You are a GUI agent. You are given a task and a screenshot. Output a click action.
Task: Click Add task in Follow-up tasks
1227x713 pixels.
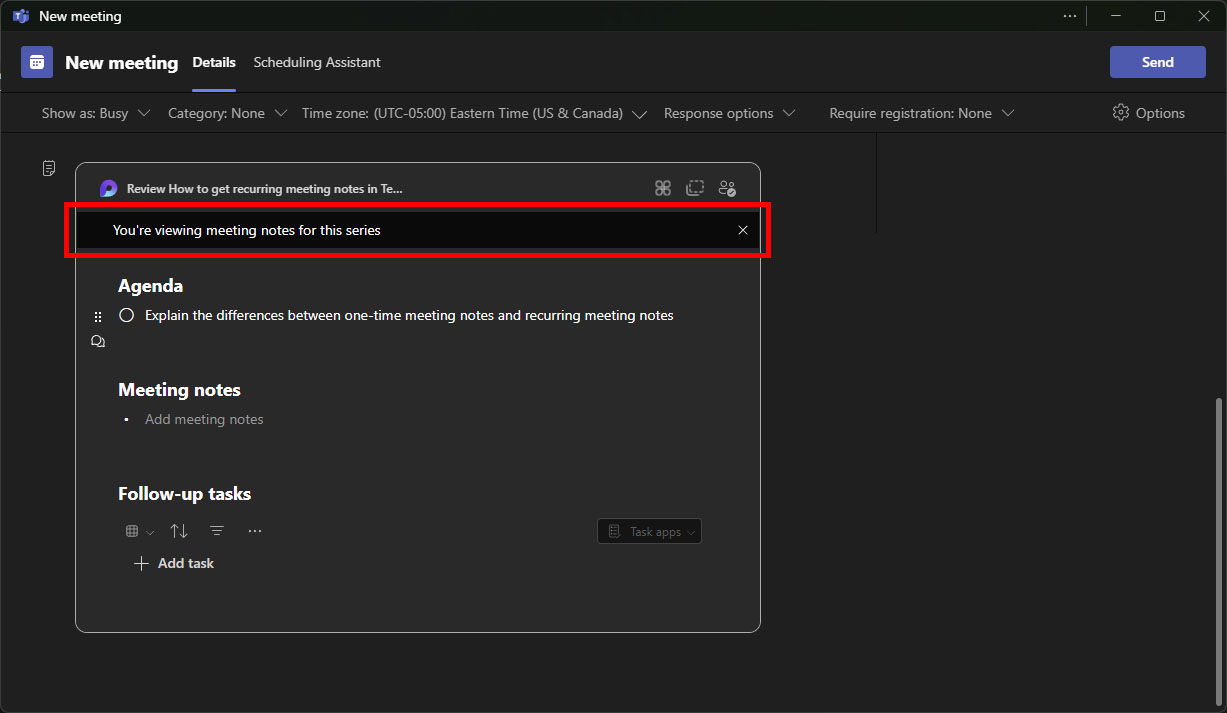click(174, 563)
